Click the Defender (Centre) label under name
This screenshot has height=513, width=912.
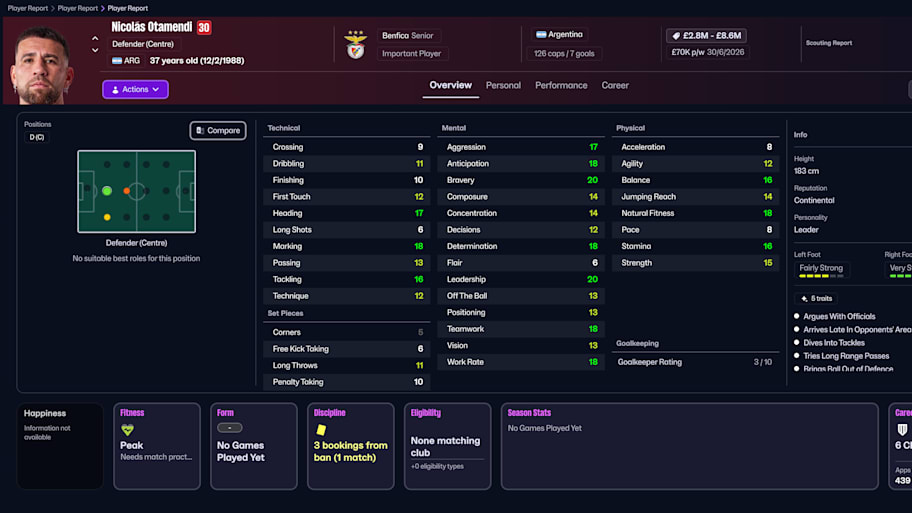[x=142, y=44]
